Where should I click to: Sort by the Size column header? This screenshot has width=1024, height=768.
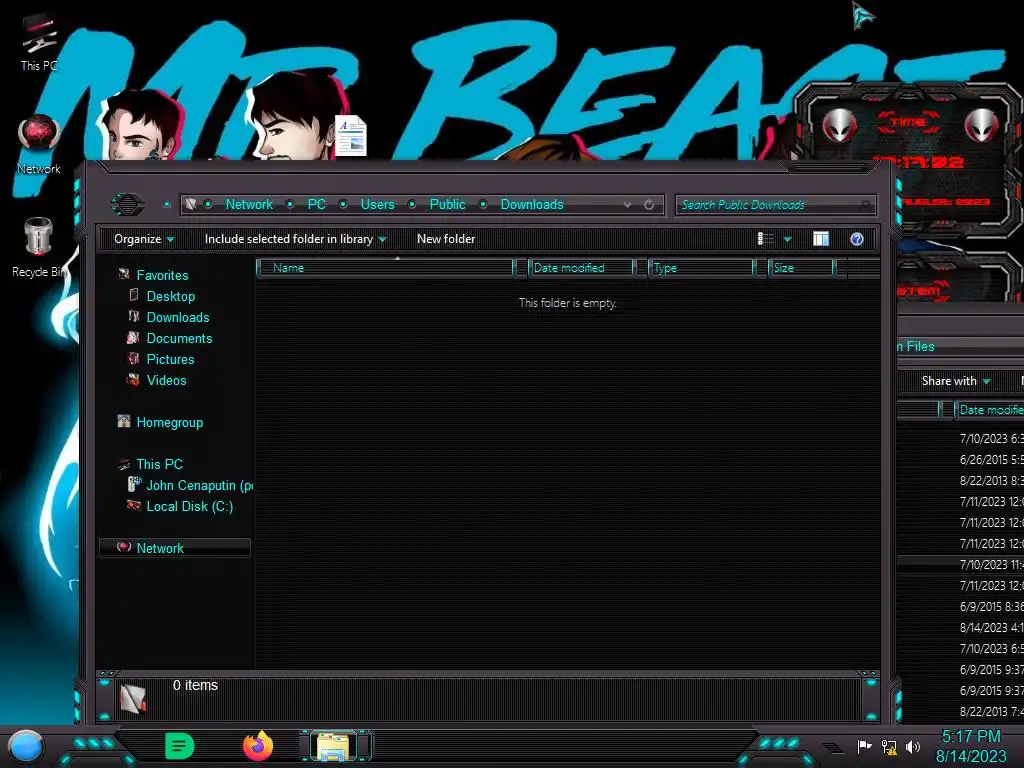coord(801,268)
